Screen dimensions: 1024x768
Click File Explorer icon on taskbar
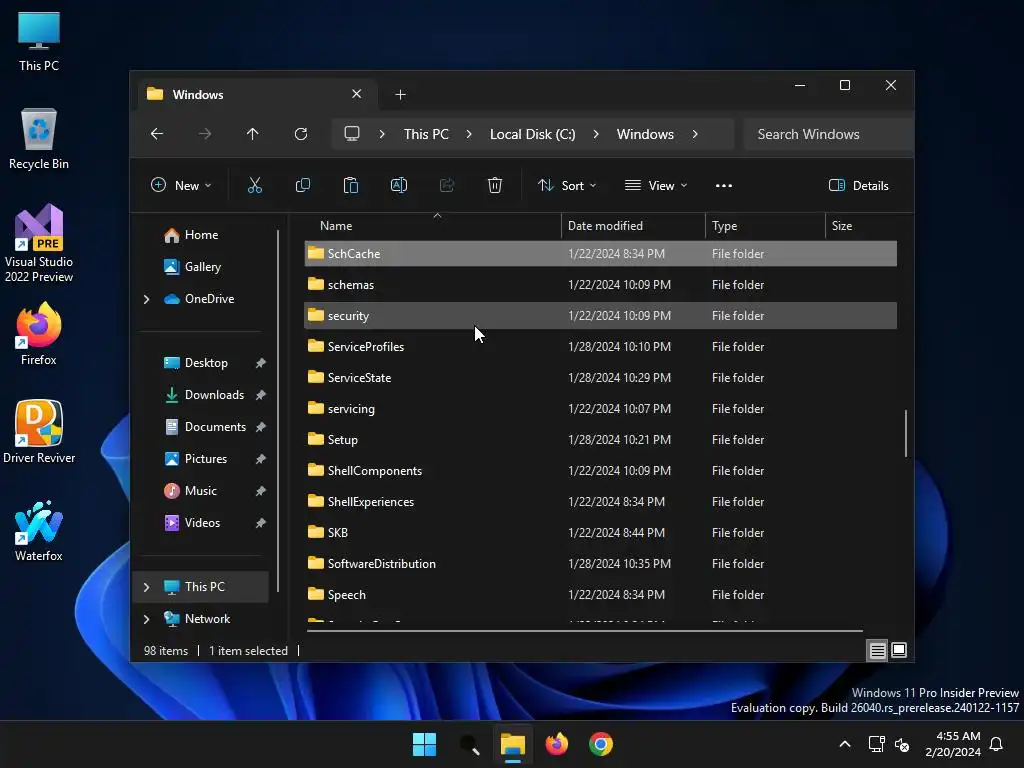[513, 744]
